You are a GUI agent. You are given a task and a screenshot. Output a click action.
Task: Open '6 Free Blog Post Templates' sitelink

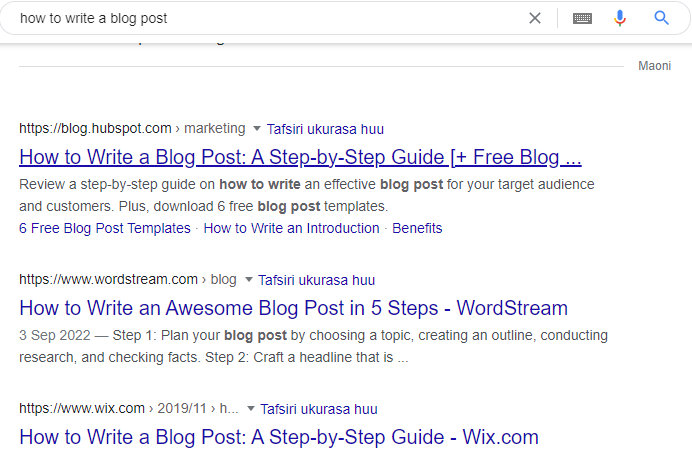[105, 228]
